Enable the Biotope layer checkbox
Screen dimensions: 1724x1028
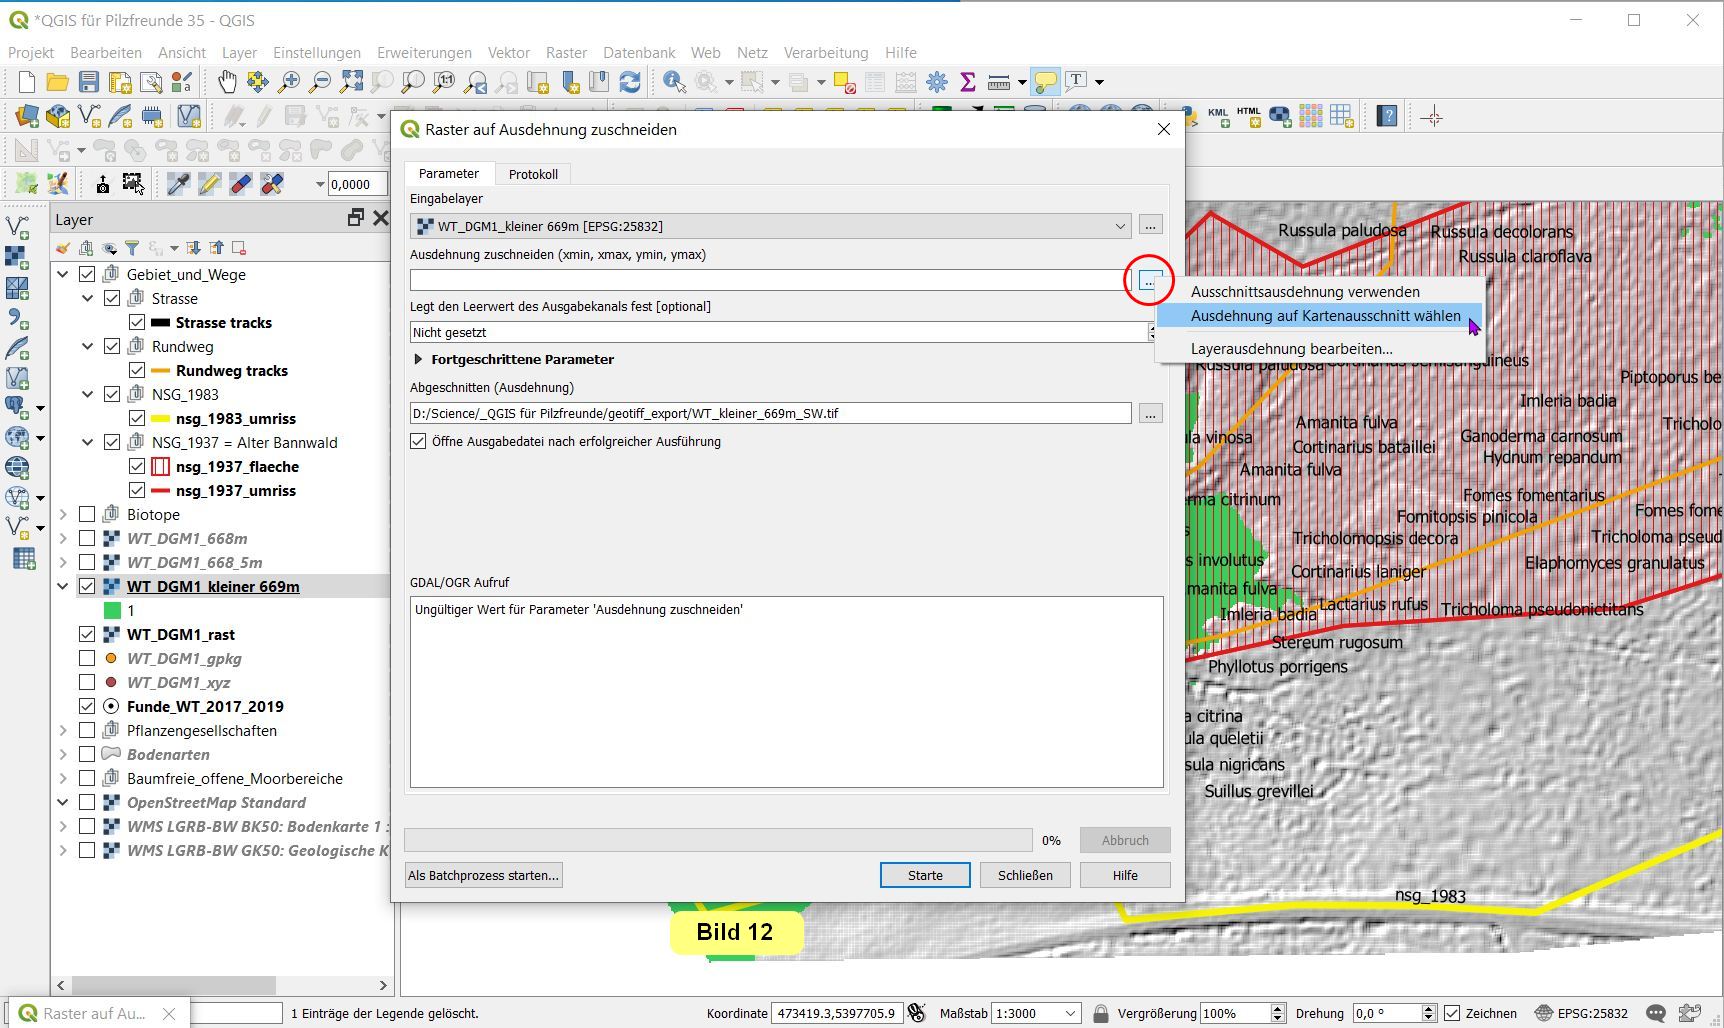87,514
